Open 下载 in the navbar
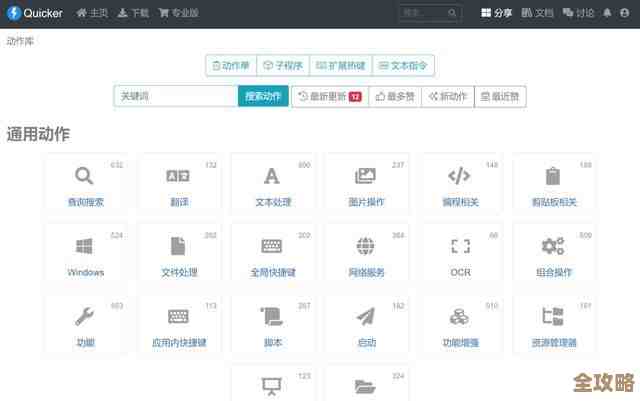The image size is (640, 401). tap(133, 13)
